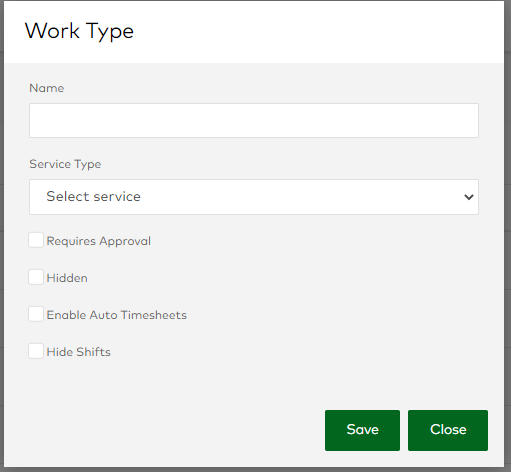Click the chevron arrow in Select service
The width and height of the screenshot is (511, 472).
pos(469,197)
